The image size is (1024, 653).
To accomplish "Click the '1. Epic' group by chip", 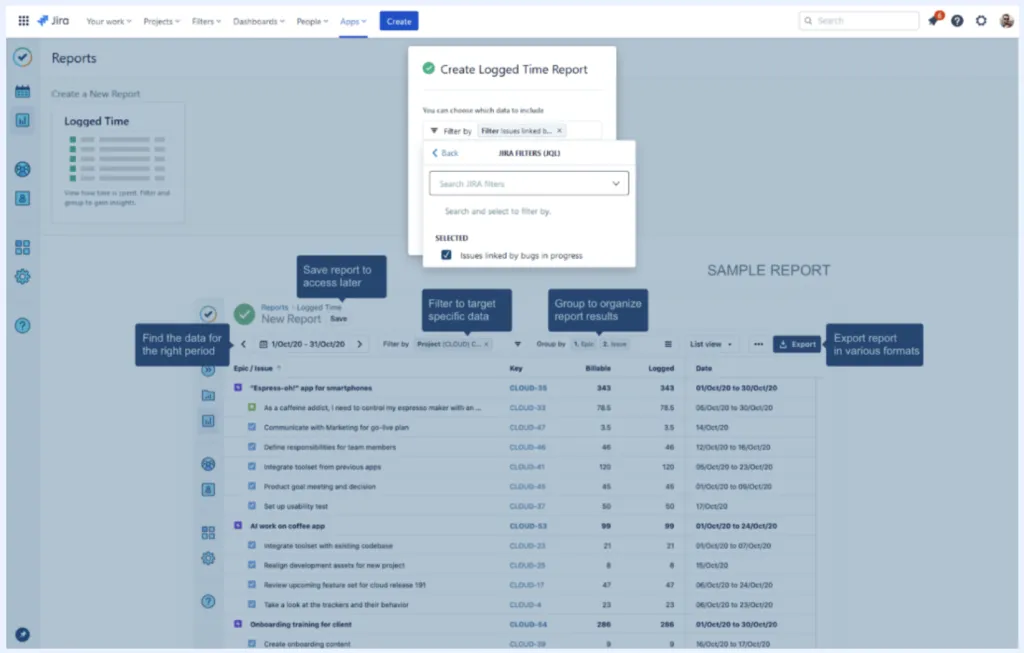I will pyautogui.click(x=583, y=344).
